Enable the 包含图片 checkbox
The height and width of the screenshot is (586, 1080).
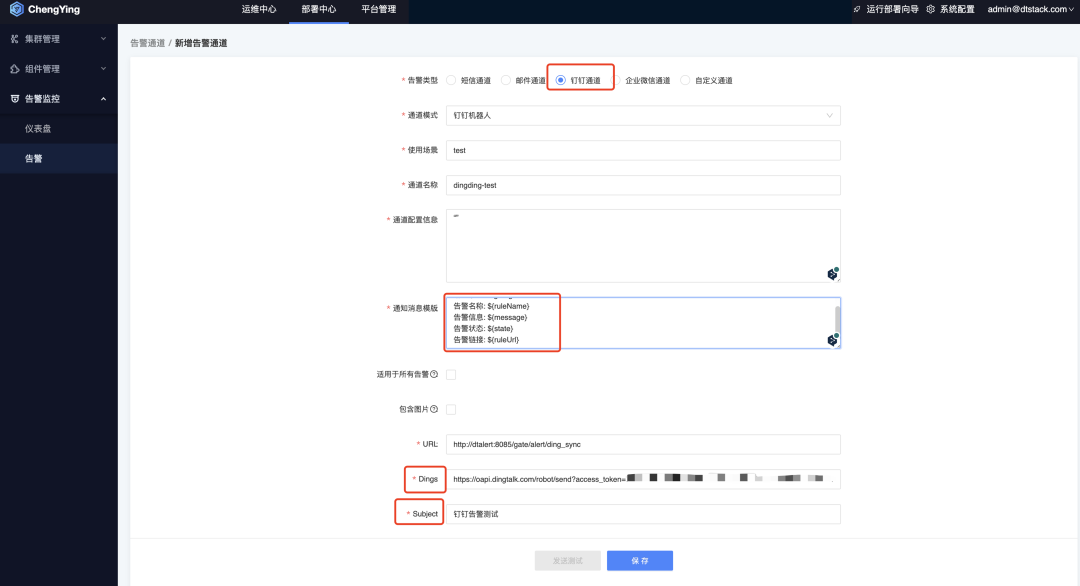pos(451,409)
